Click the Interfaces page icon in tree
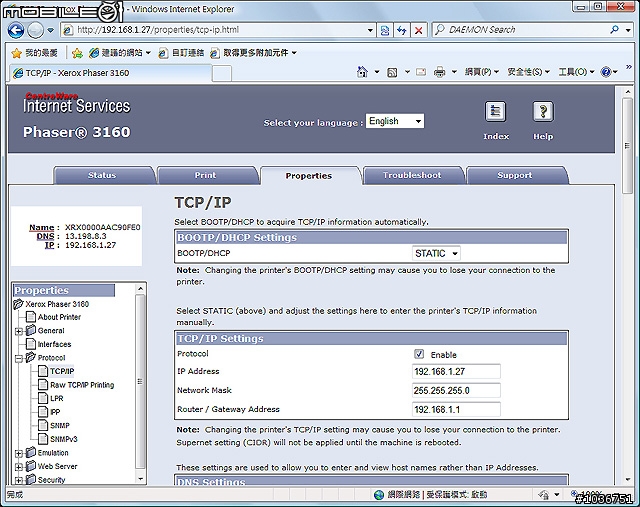The image size is (640, 507). point(31,344)
